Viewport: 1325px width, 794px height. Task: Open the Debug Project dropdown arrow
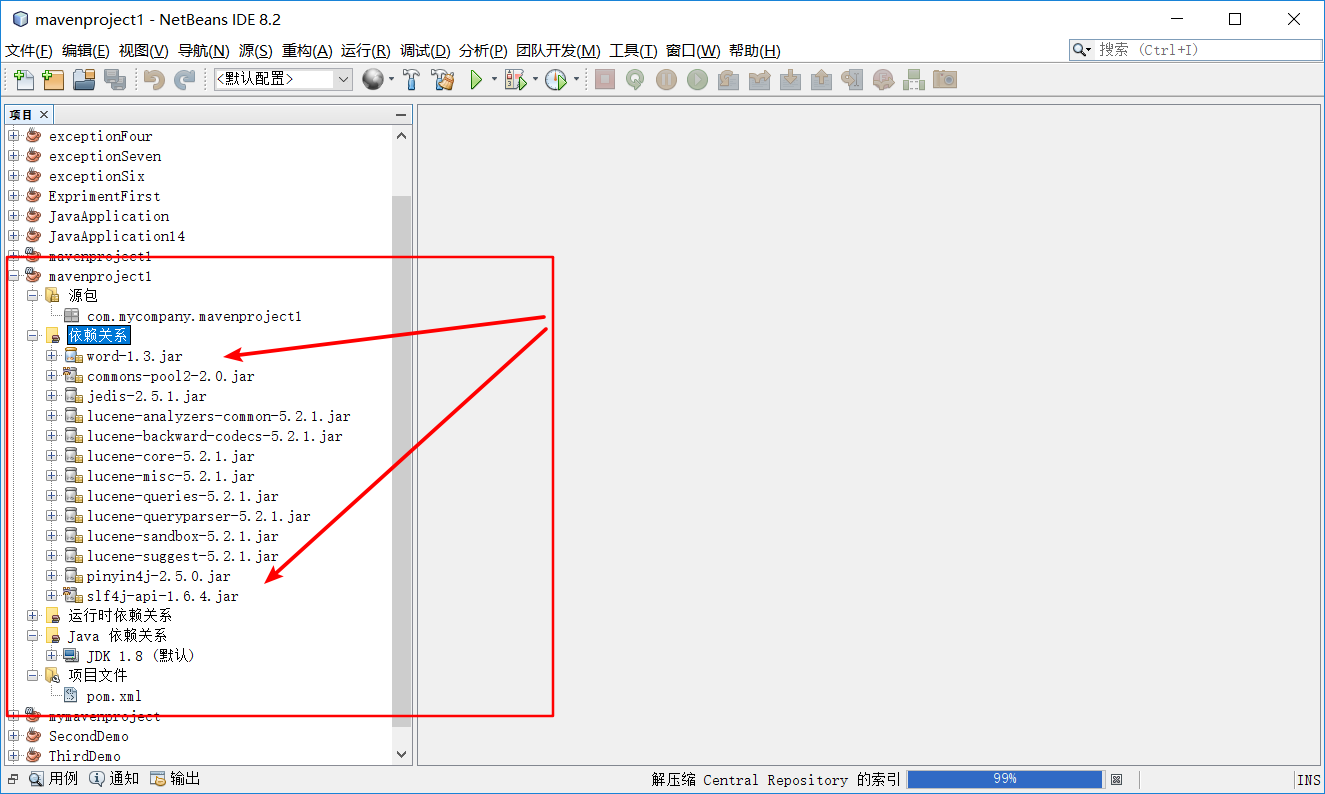click(x=535, y=80)
